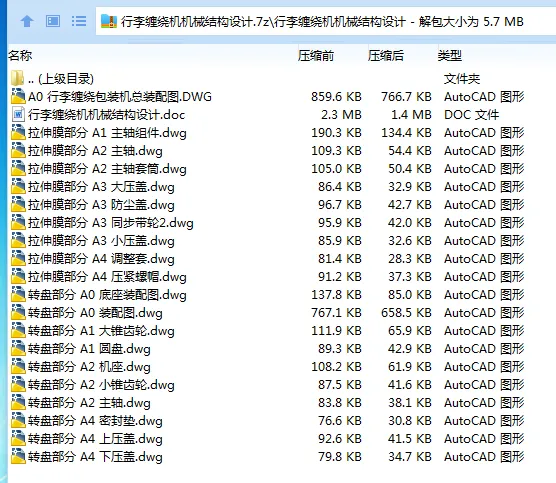Select file name 拉伸膜部分 A2 主轴.dwg
Screen dimensions: 556x483
coord(95,151)
